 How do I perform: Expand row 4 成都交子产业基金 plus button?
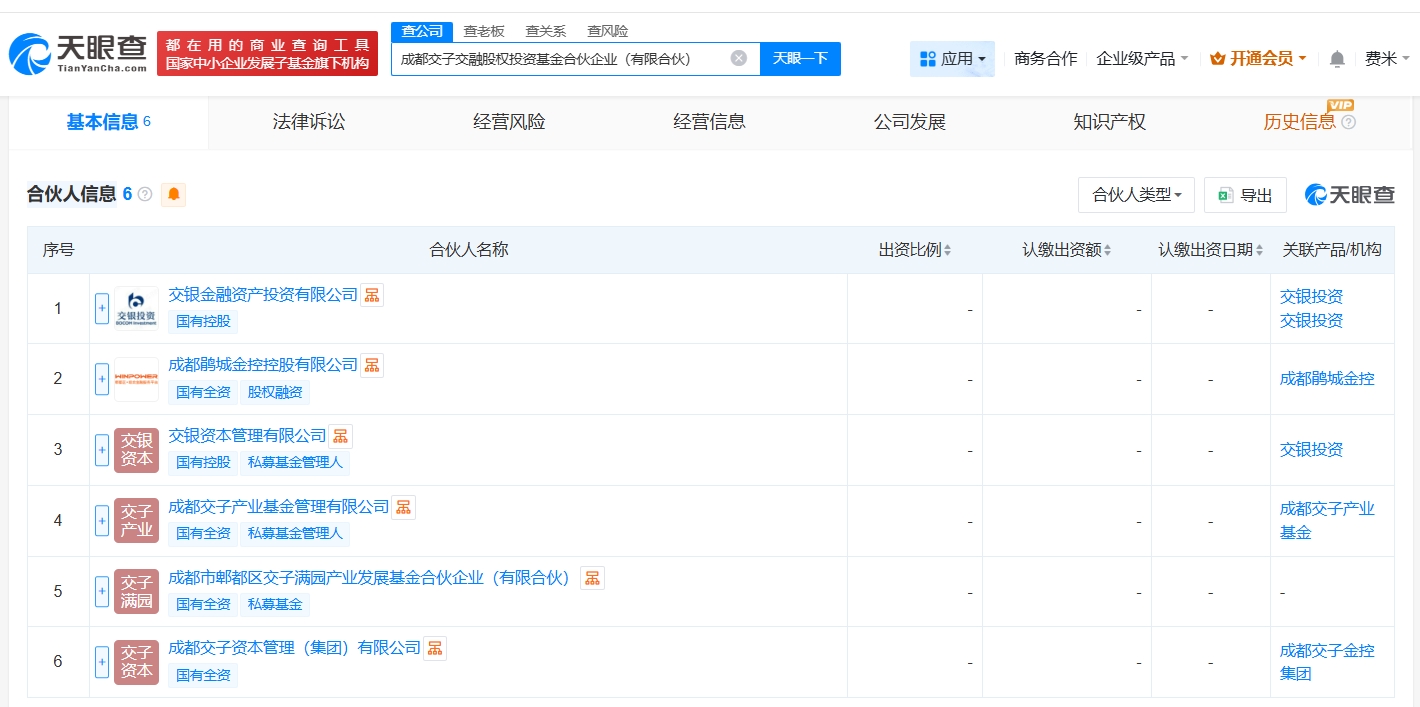(x=102, y=521)
